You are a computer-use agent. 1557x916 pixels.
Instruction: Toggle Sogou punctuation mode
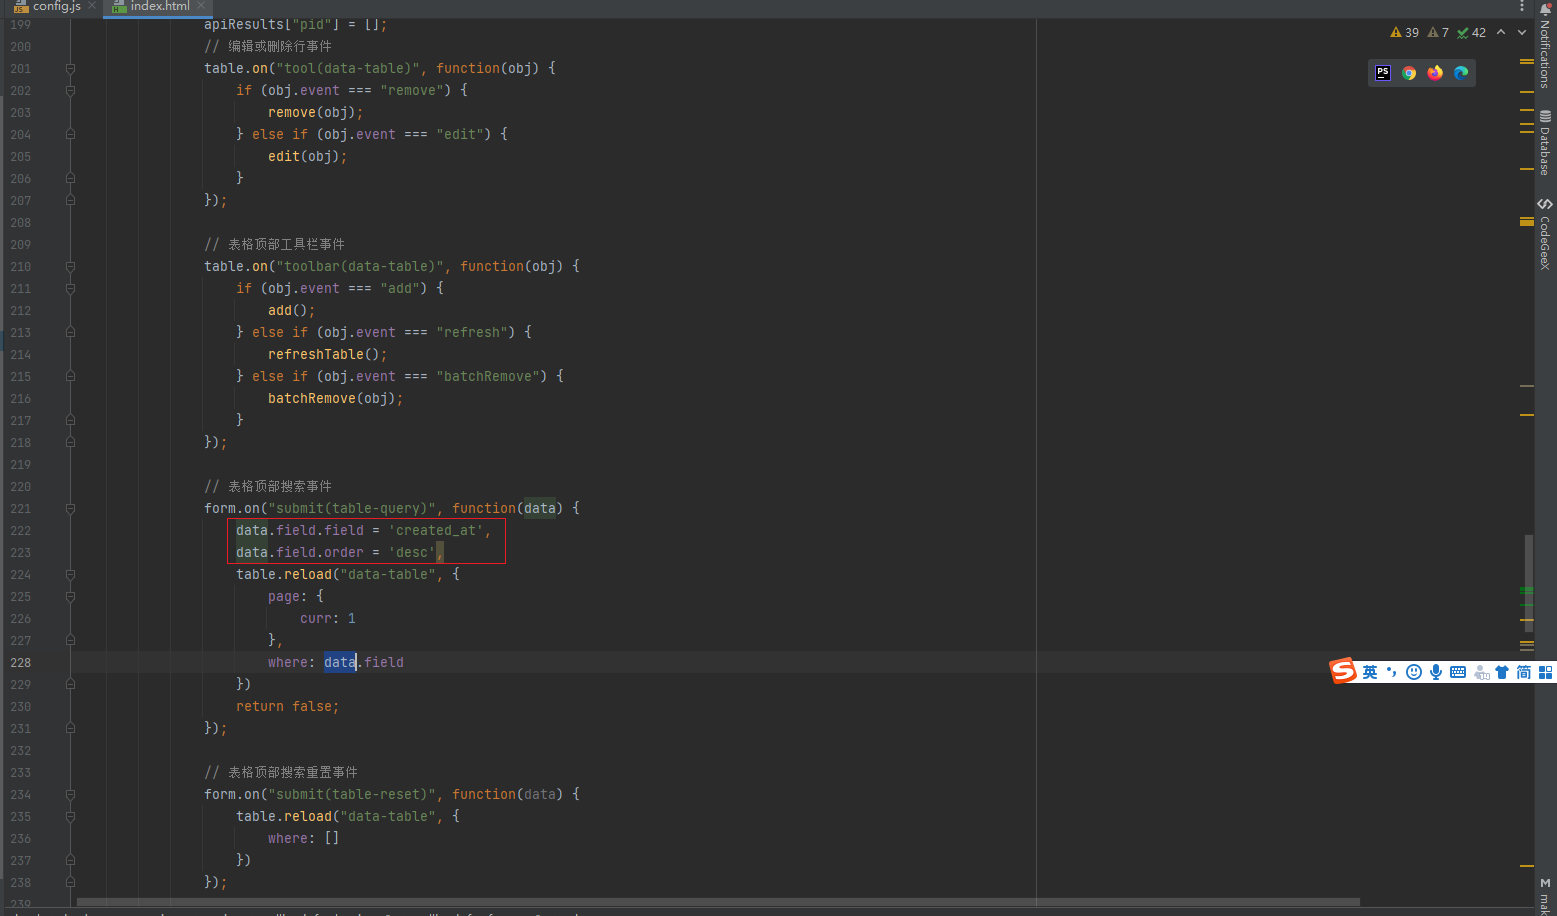click(1392, 672)
